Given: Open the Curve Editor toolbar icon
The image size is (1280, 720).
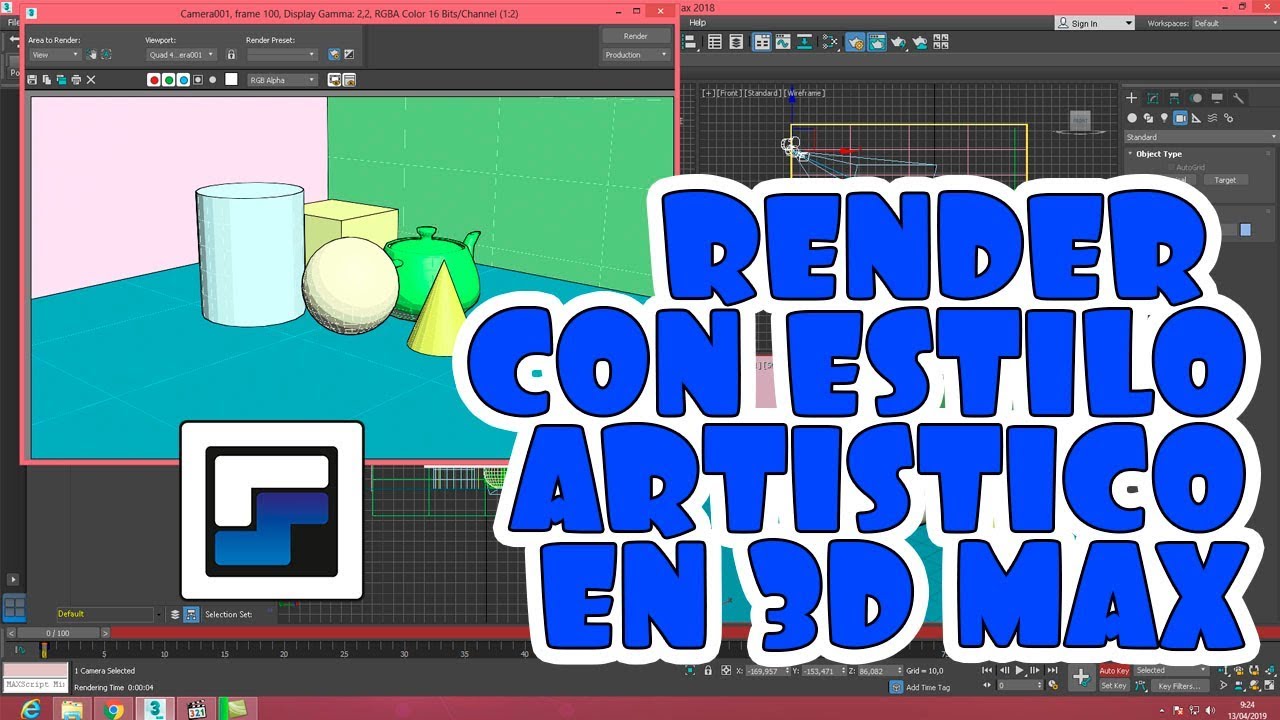Looking at the screenshot, I should coord(783,42).
